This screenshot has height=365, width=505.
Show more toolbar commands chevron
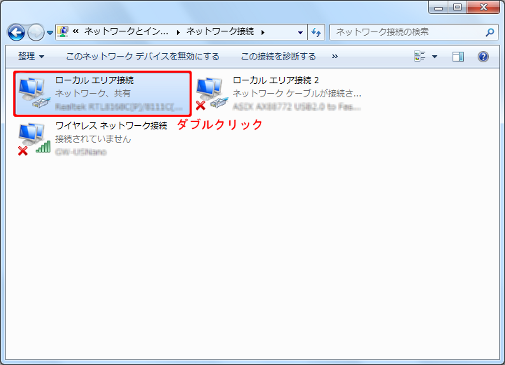click(x=335, y=56)
